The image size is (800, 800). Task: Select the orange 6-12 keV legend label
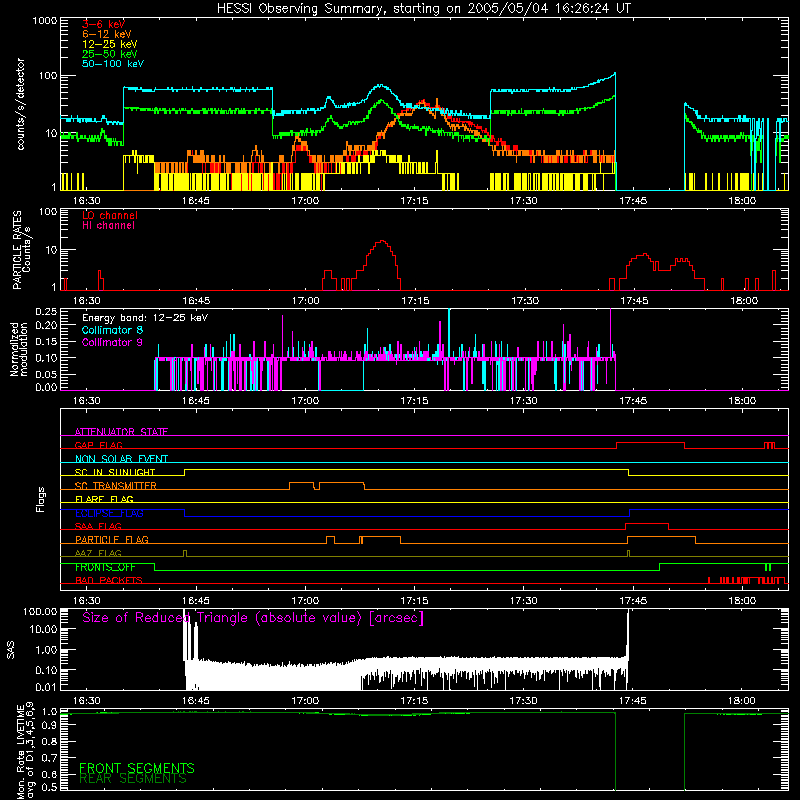(x=106, y=34)
